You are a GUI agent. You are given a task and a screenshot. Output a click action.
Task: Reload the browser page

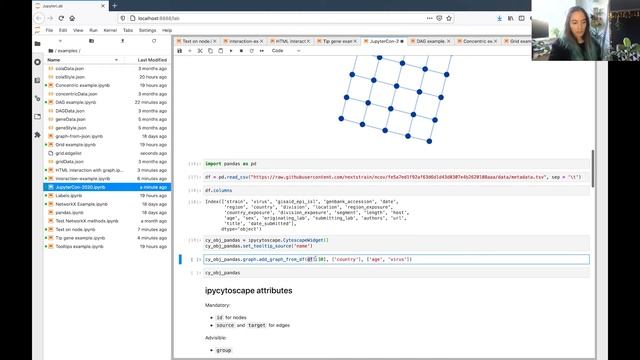[x=61, y=18]
